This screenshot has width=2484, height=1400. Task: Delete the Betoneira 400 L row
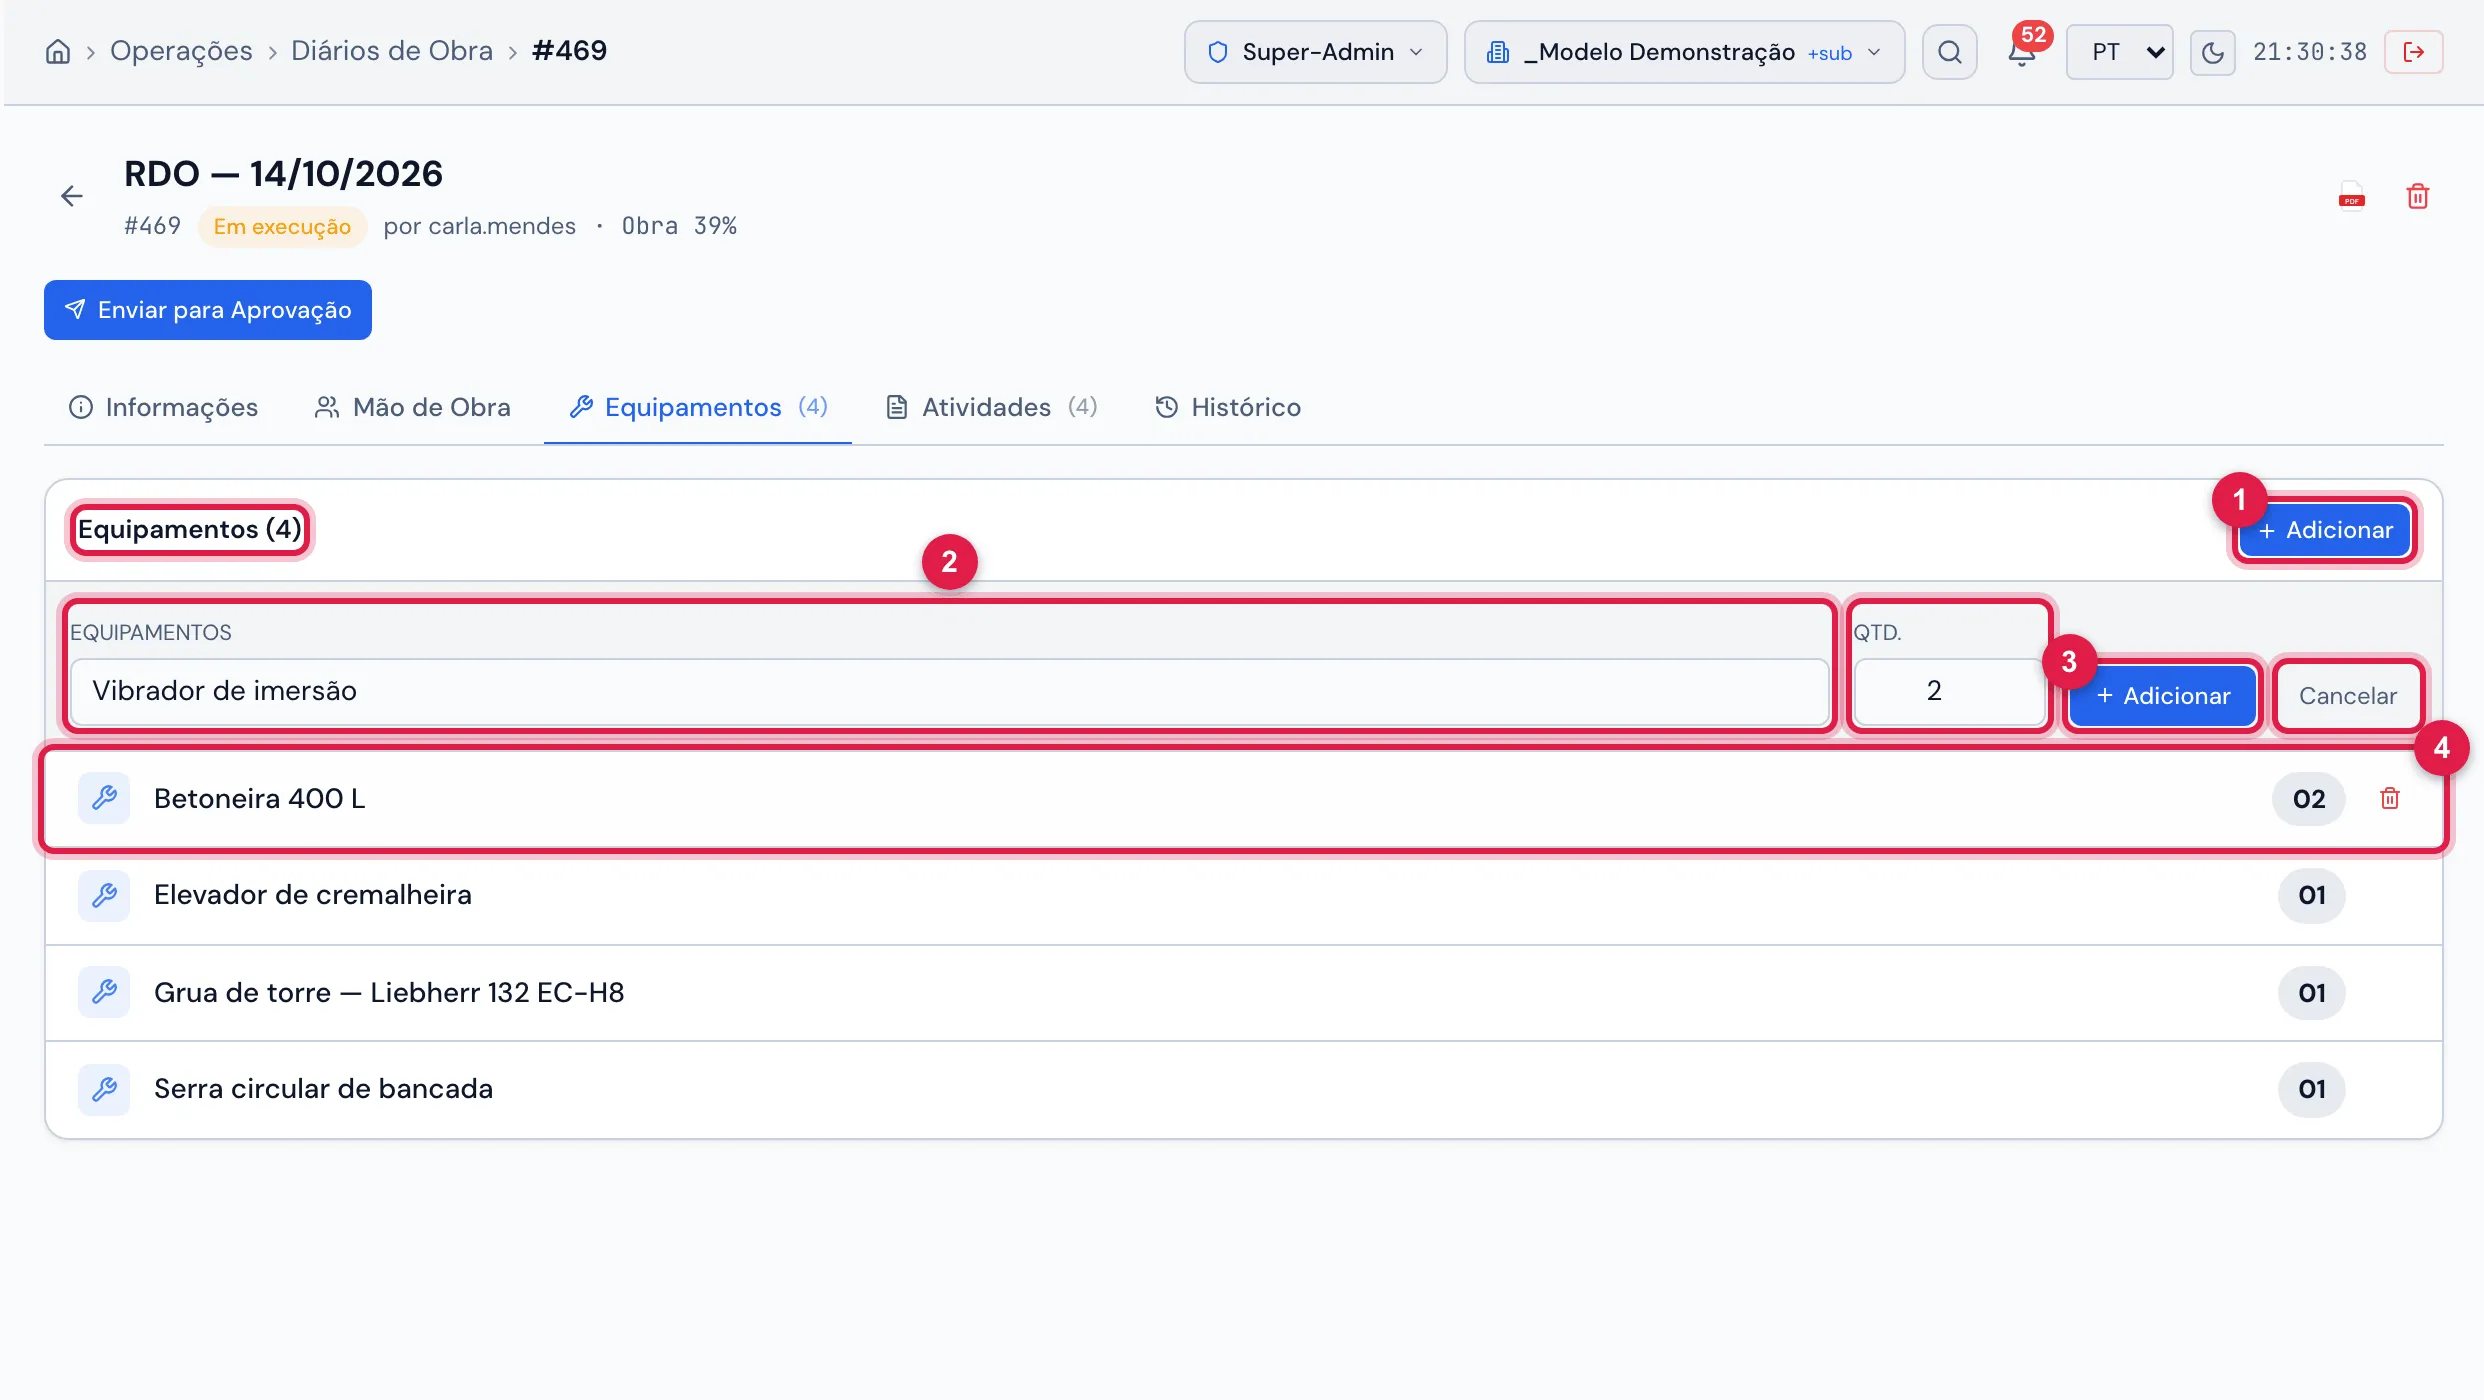coord(2389,798)
